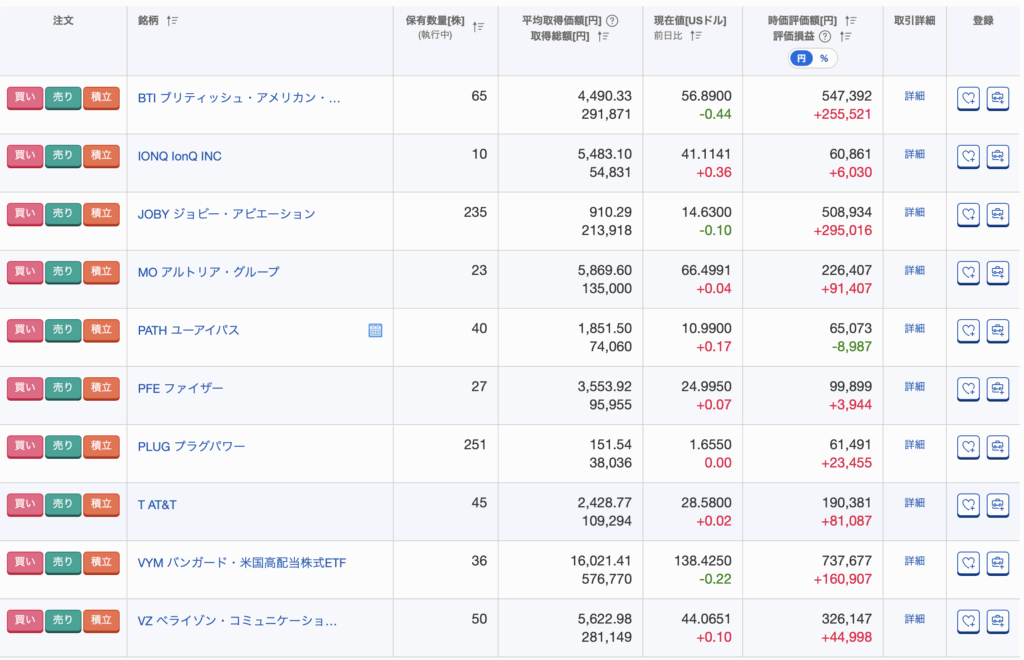The width and height of the screenshot is (1024, 660).
Task: Click heart-plus icon in IONQ row
Action: pyautogui.click(x=968, y=157)
